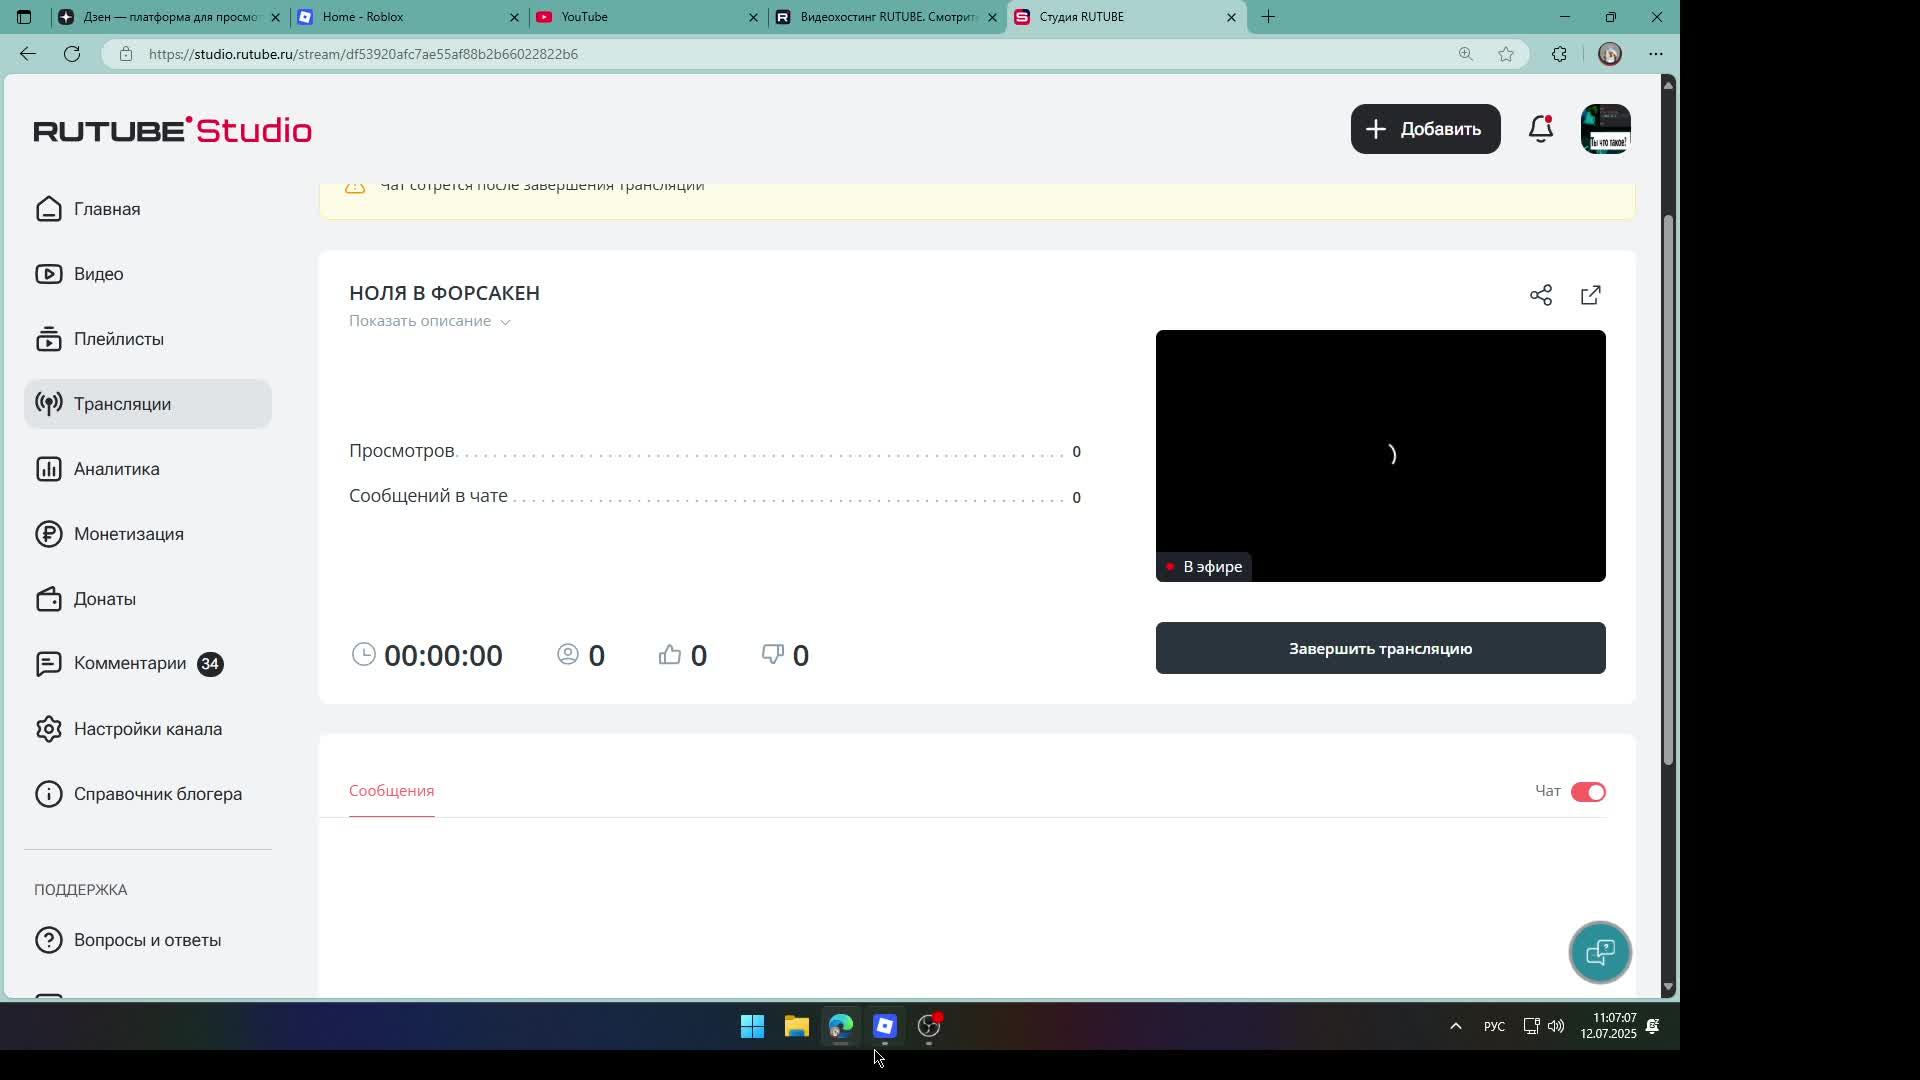Open browser settings and more menu

[x=1656, y=54]
